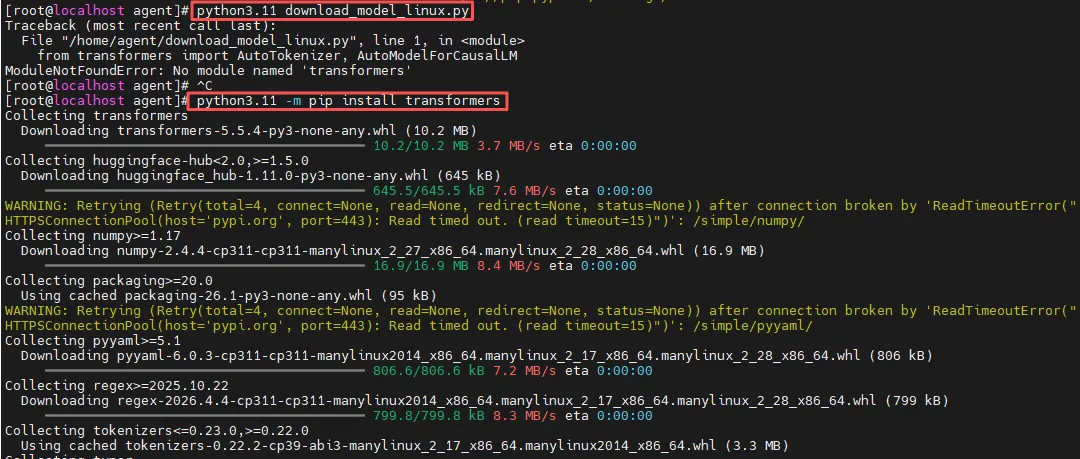Click 'Downloading transformers-5.5.4-py3-none-any.whl' line

coord(249,131)
